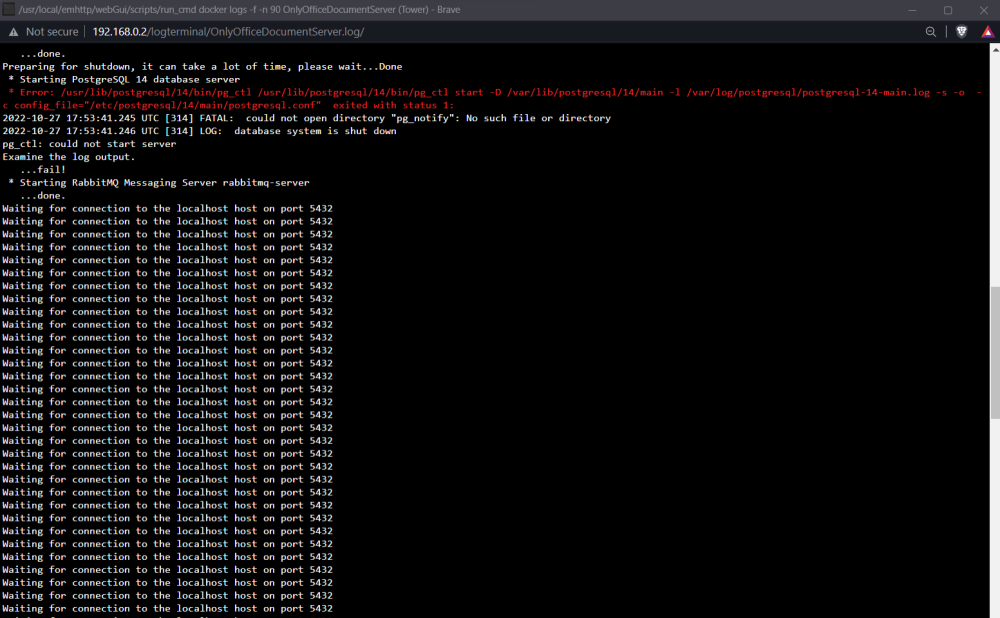Click 'pg_ctl: could not start server' line

(x=89, y=144)
